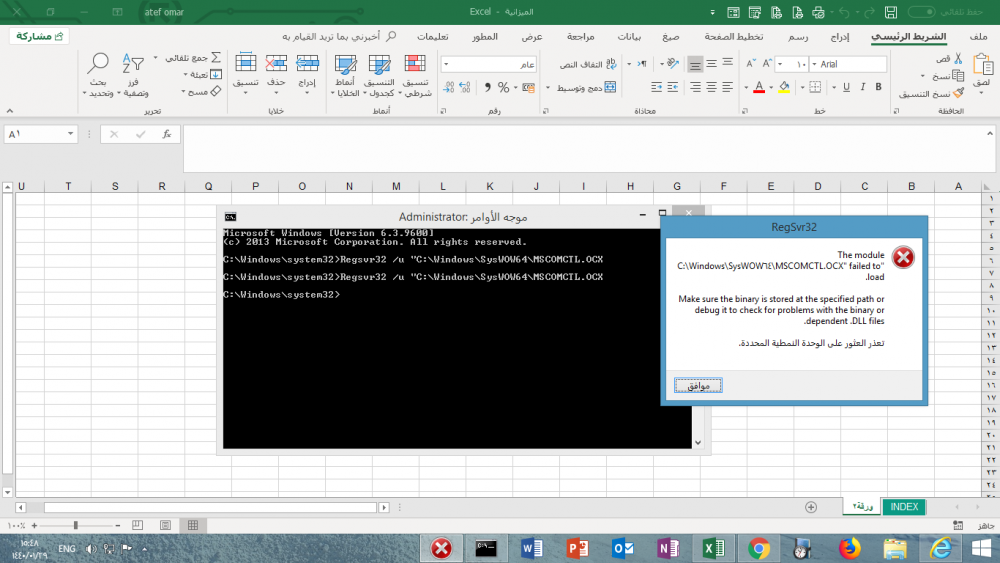1000x563 pixels.
Task: Click the Save icon in title bar
Action: (x=890, y=12)
